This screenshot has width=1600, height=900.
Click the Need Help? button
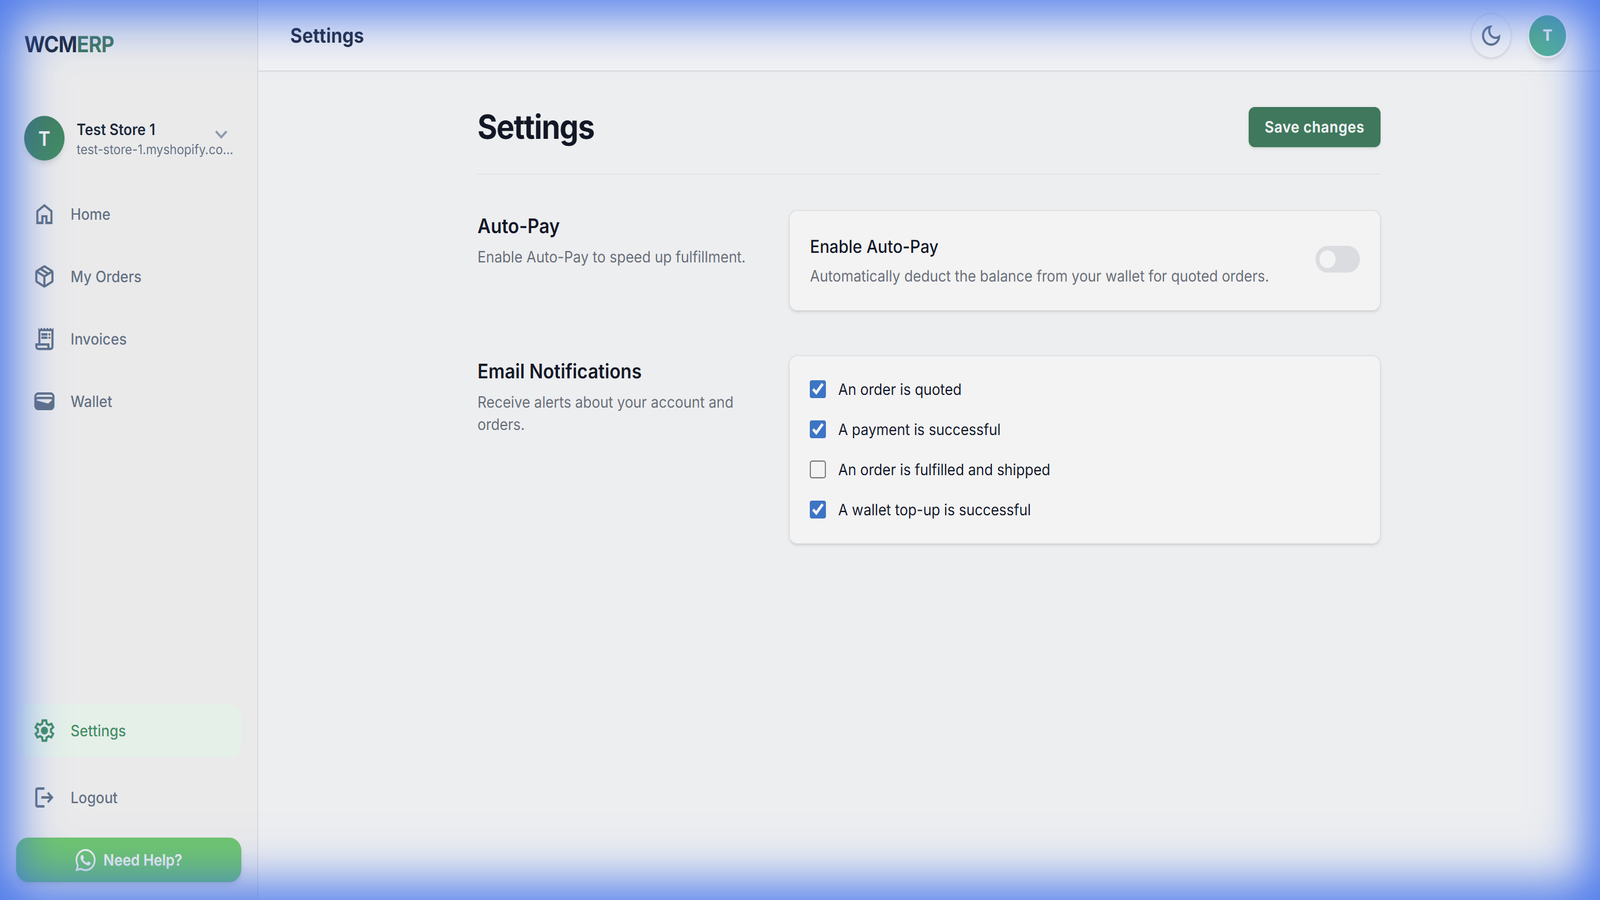(129, 860)
